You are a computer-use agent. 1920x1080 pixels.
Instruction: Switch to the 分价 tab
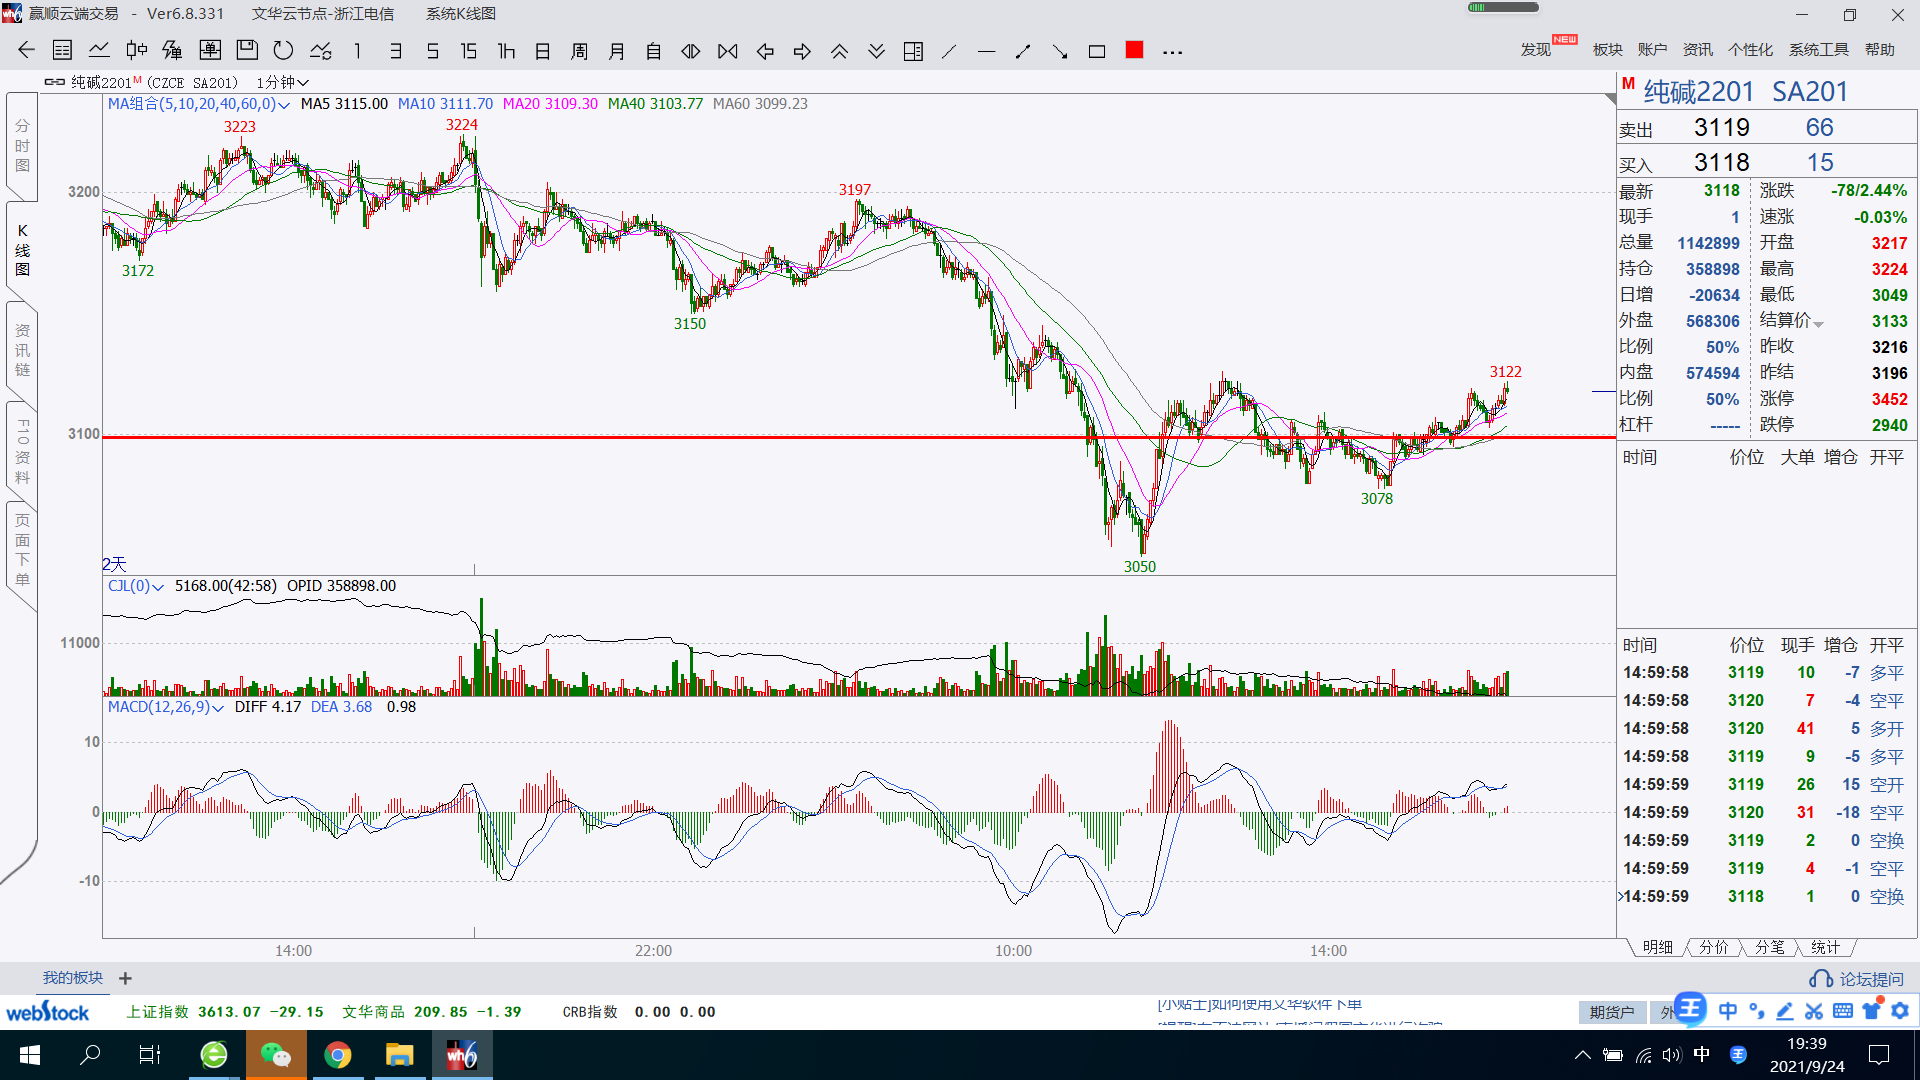pyautogui.click(x=1713, y=947)
